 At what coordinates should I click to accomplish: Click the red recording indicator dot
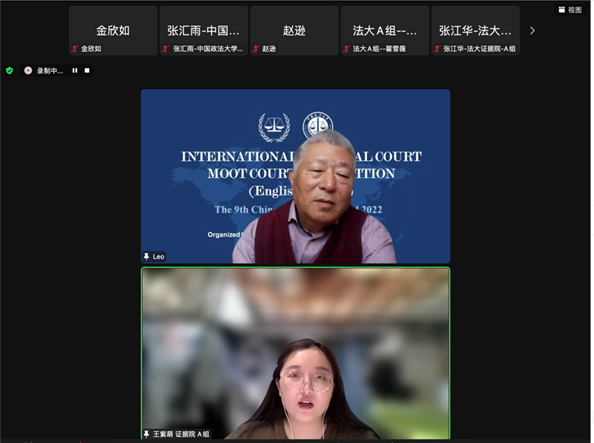pyautogui.click(x=28, y=70)
